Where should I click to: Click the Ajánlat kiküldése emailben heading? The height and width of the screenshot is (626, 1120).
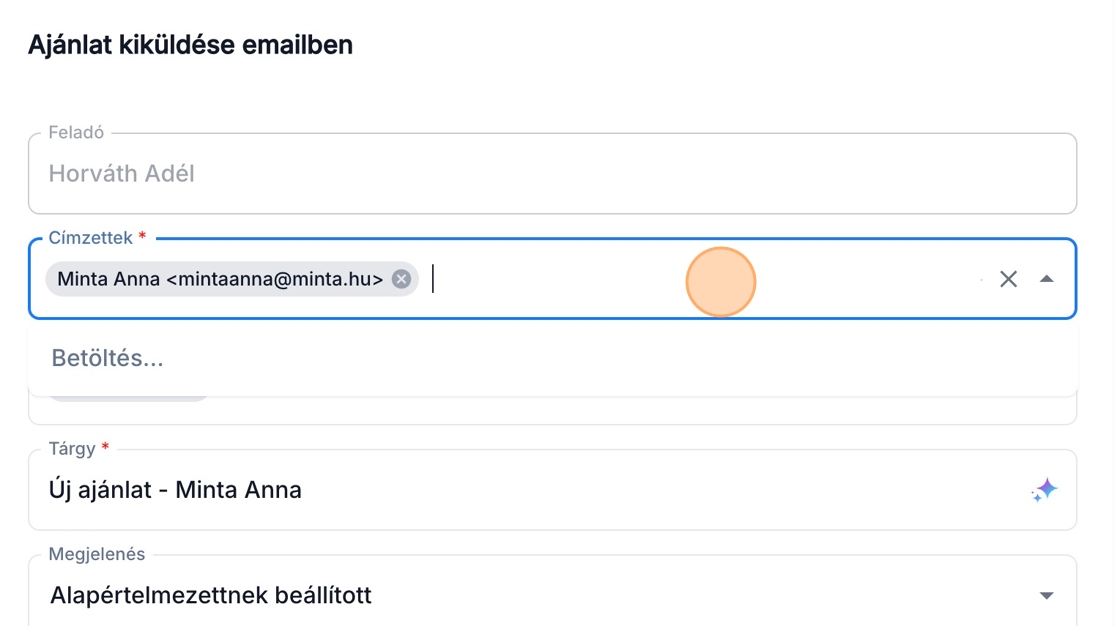coord(190,45)
